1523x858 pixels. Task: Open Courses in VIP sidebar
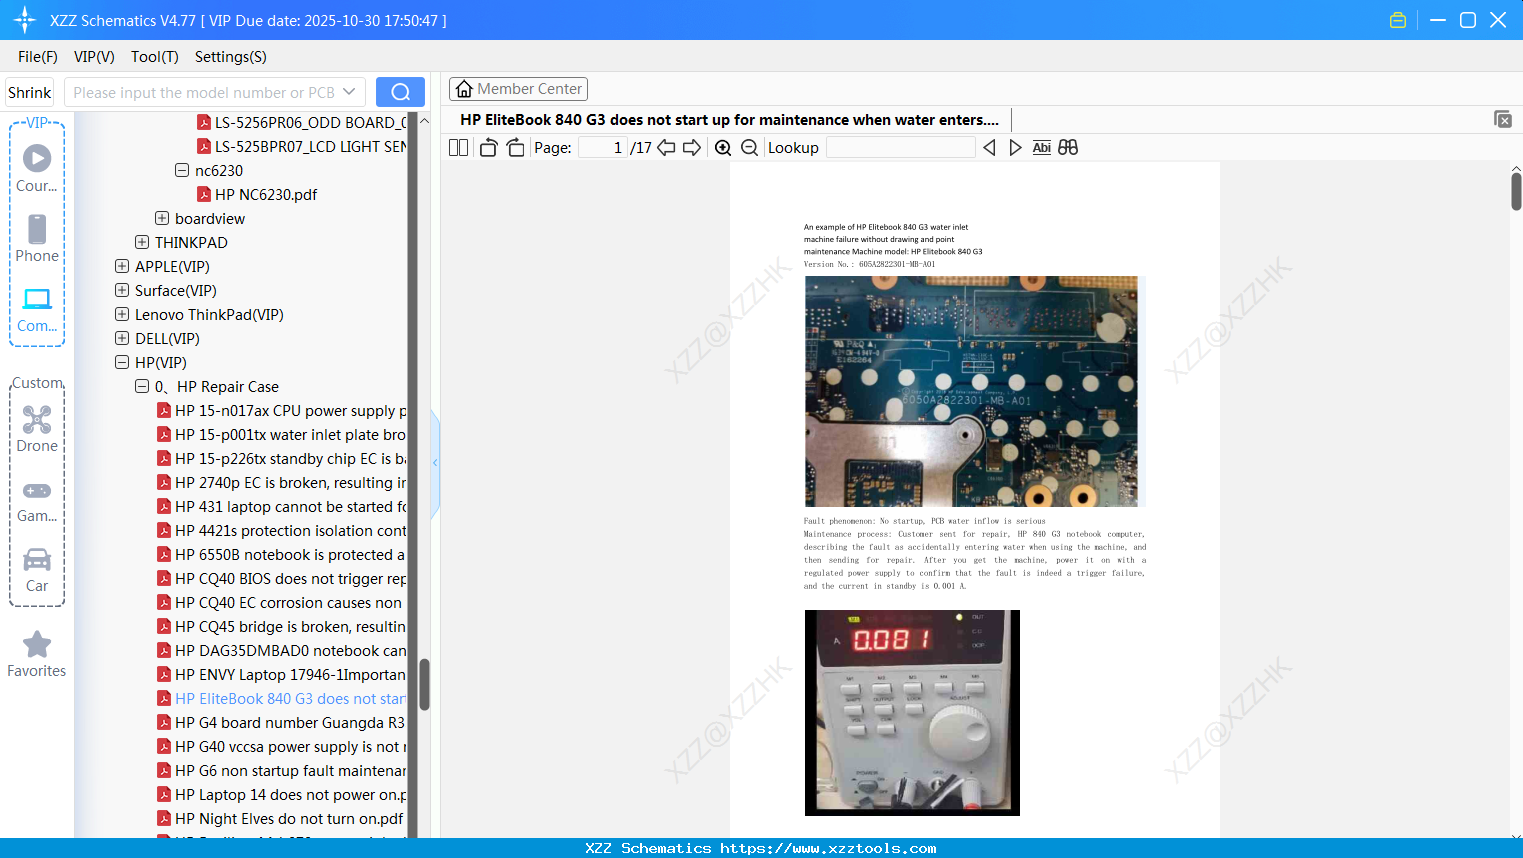37,168
